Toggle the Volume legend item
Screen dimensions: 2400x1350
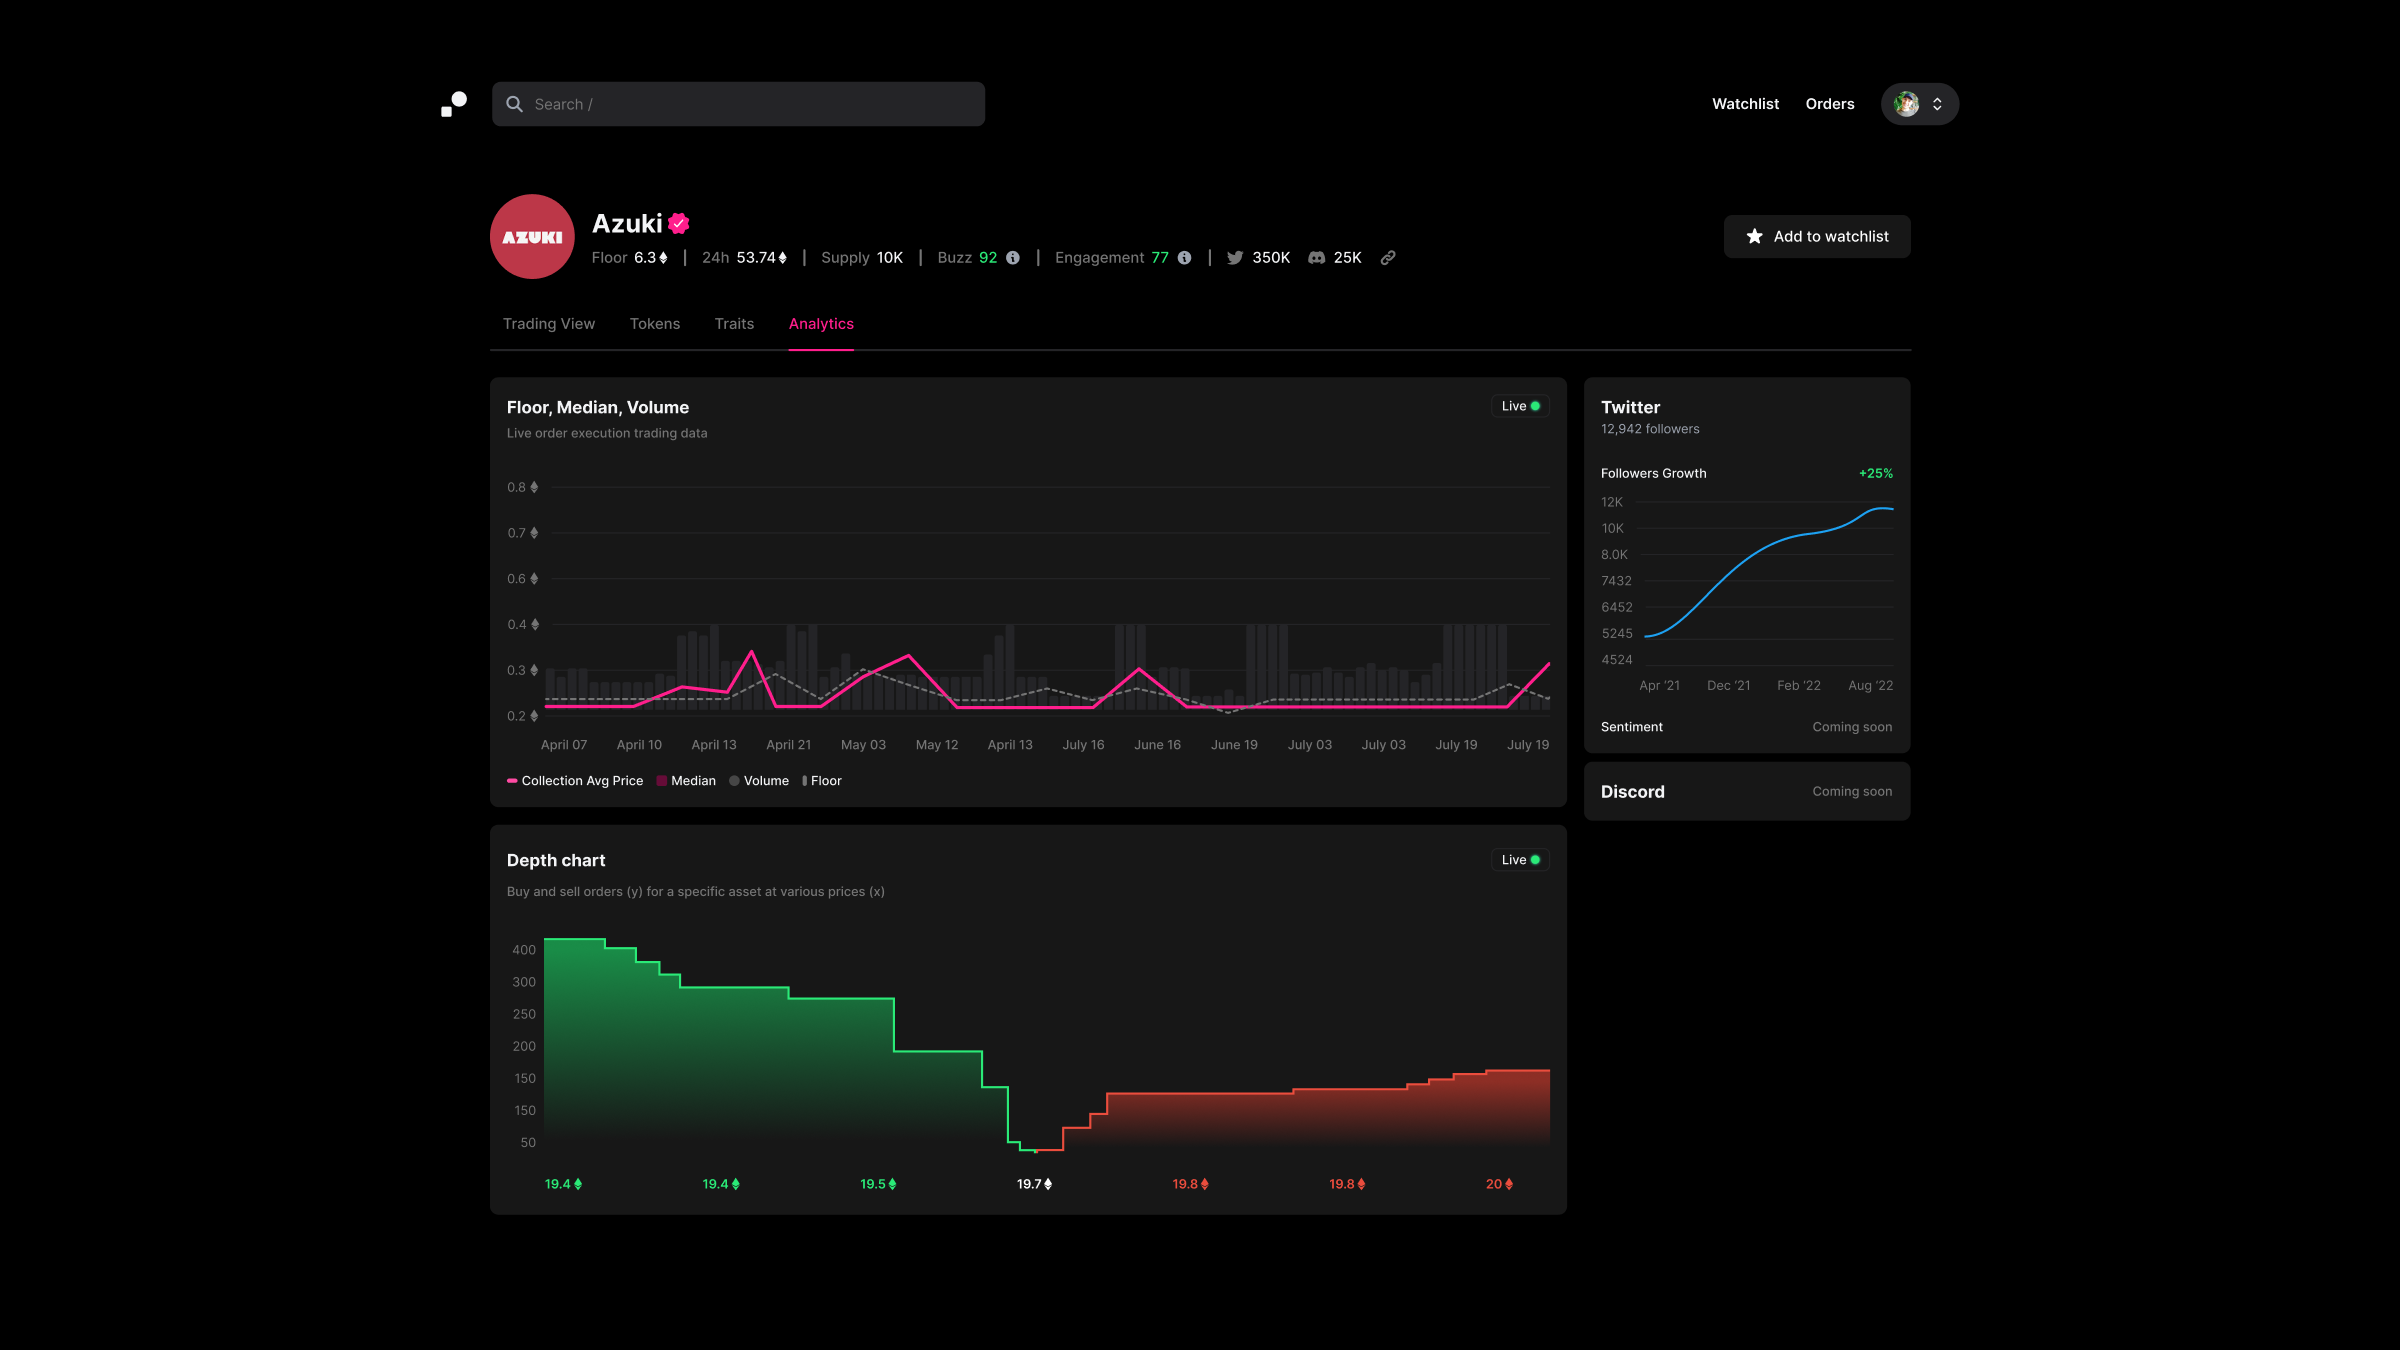pos(759,781)
